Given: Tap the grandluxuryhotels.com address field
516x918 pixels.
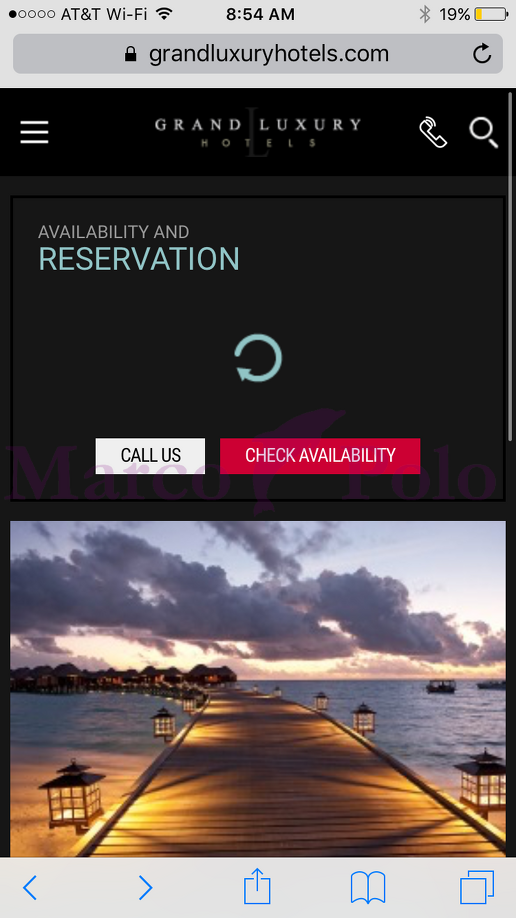Looking at the screenshot, I should point(258,54).
